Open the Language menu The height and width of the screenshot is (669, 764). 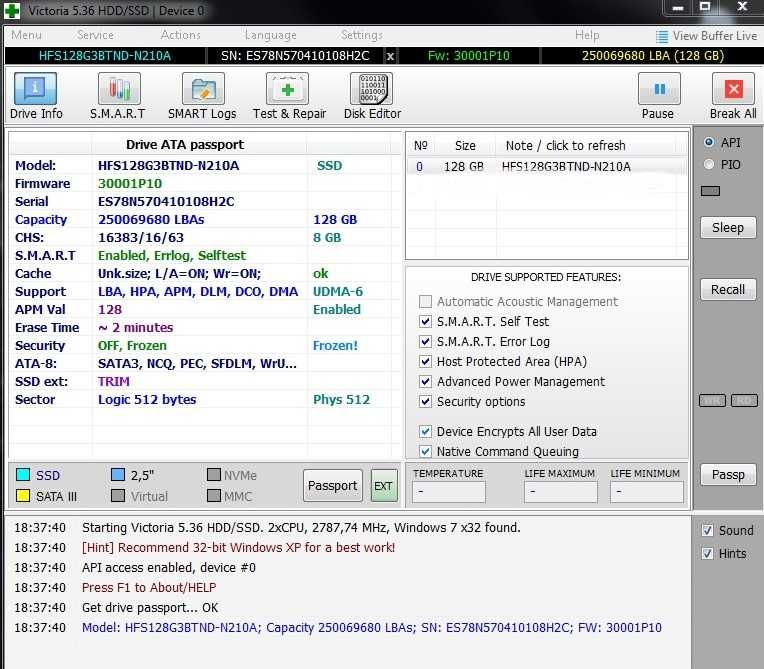pos(270,35)
